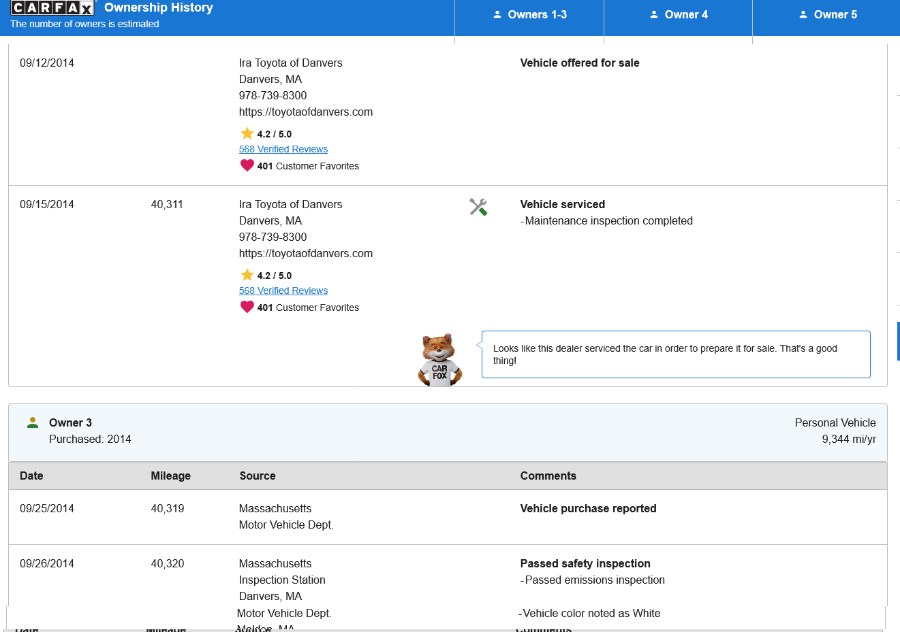Click date 09/25/2014 in Owner 3 table

point(46,509)
